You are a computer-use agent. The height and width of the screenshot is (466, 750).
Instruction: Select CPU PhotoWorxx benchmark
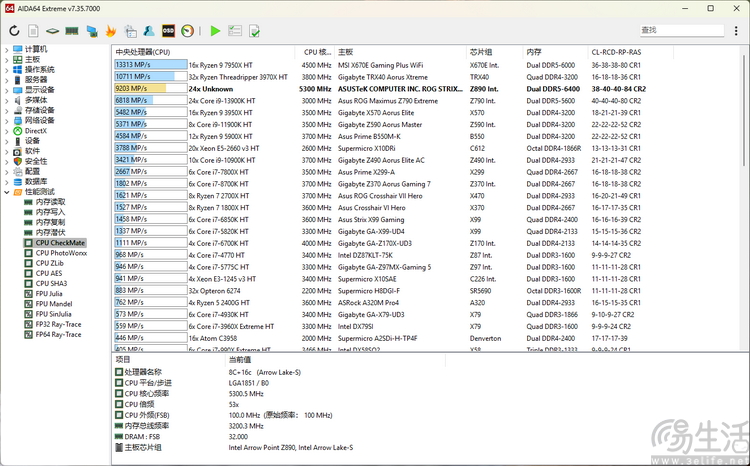pyautogui.click(x=61, y=253)
